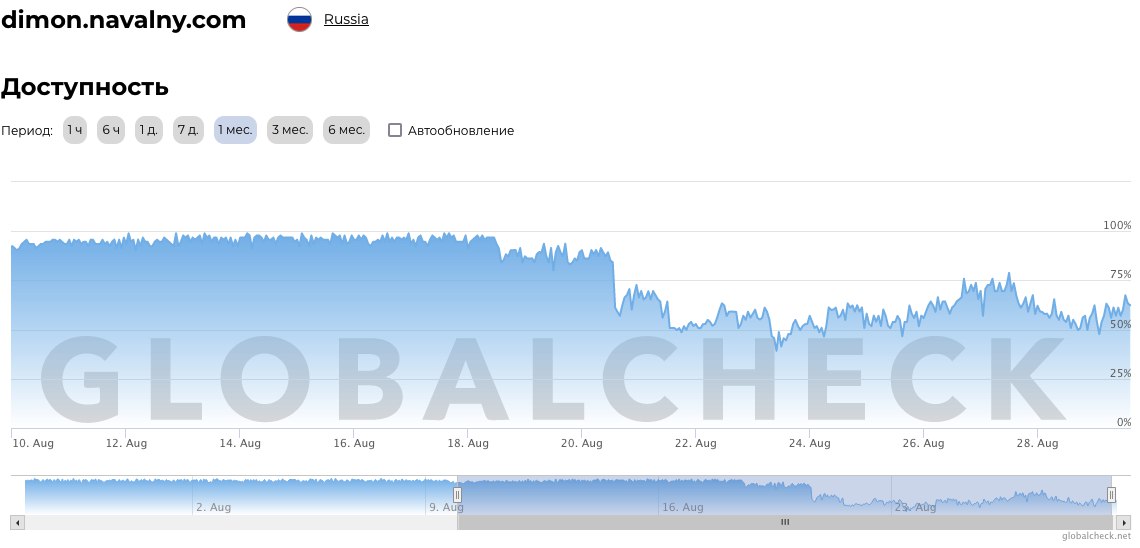Click the 18. Aug axis label
Image resolution: width=1140 pixels, height=548 pixels.
(468, 443)
